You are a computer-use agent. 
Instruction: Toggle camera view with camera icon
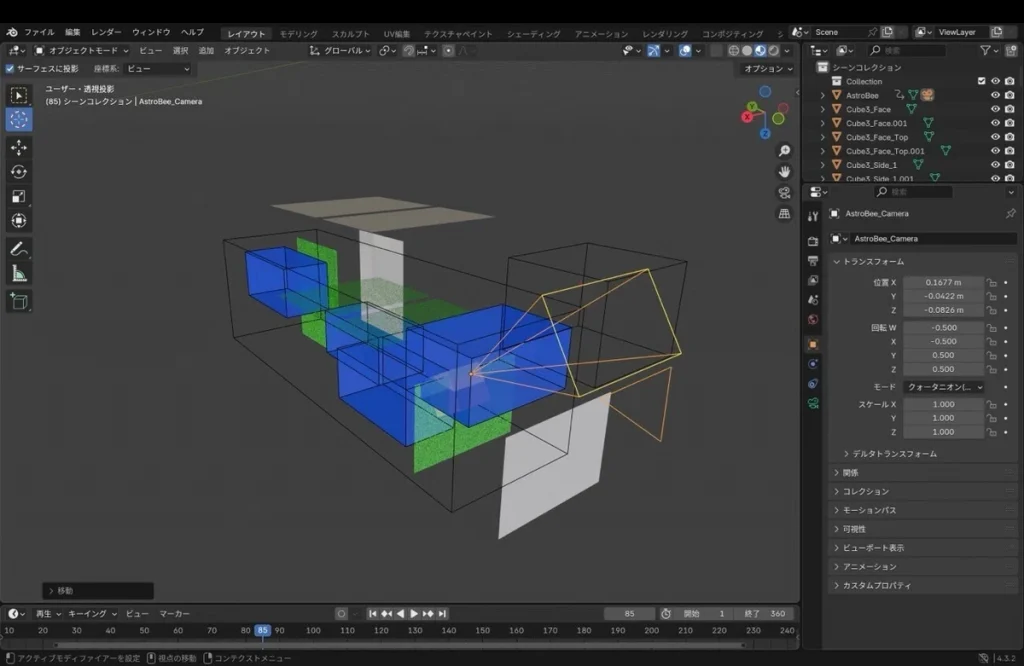coord(785,193)
